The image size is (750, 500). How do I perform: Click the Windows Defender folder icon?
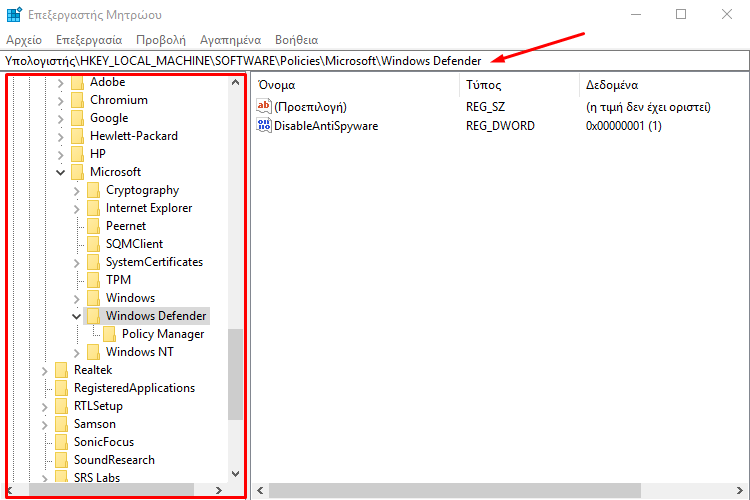point(93,316)
